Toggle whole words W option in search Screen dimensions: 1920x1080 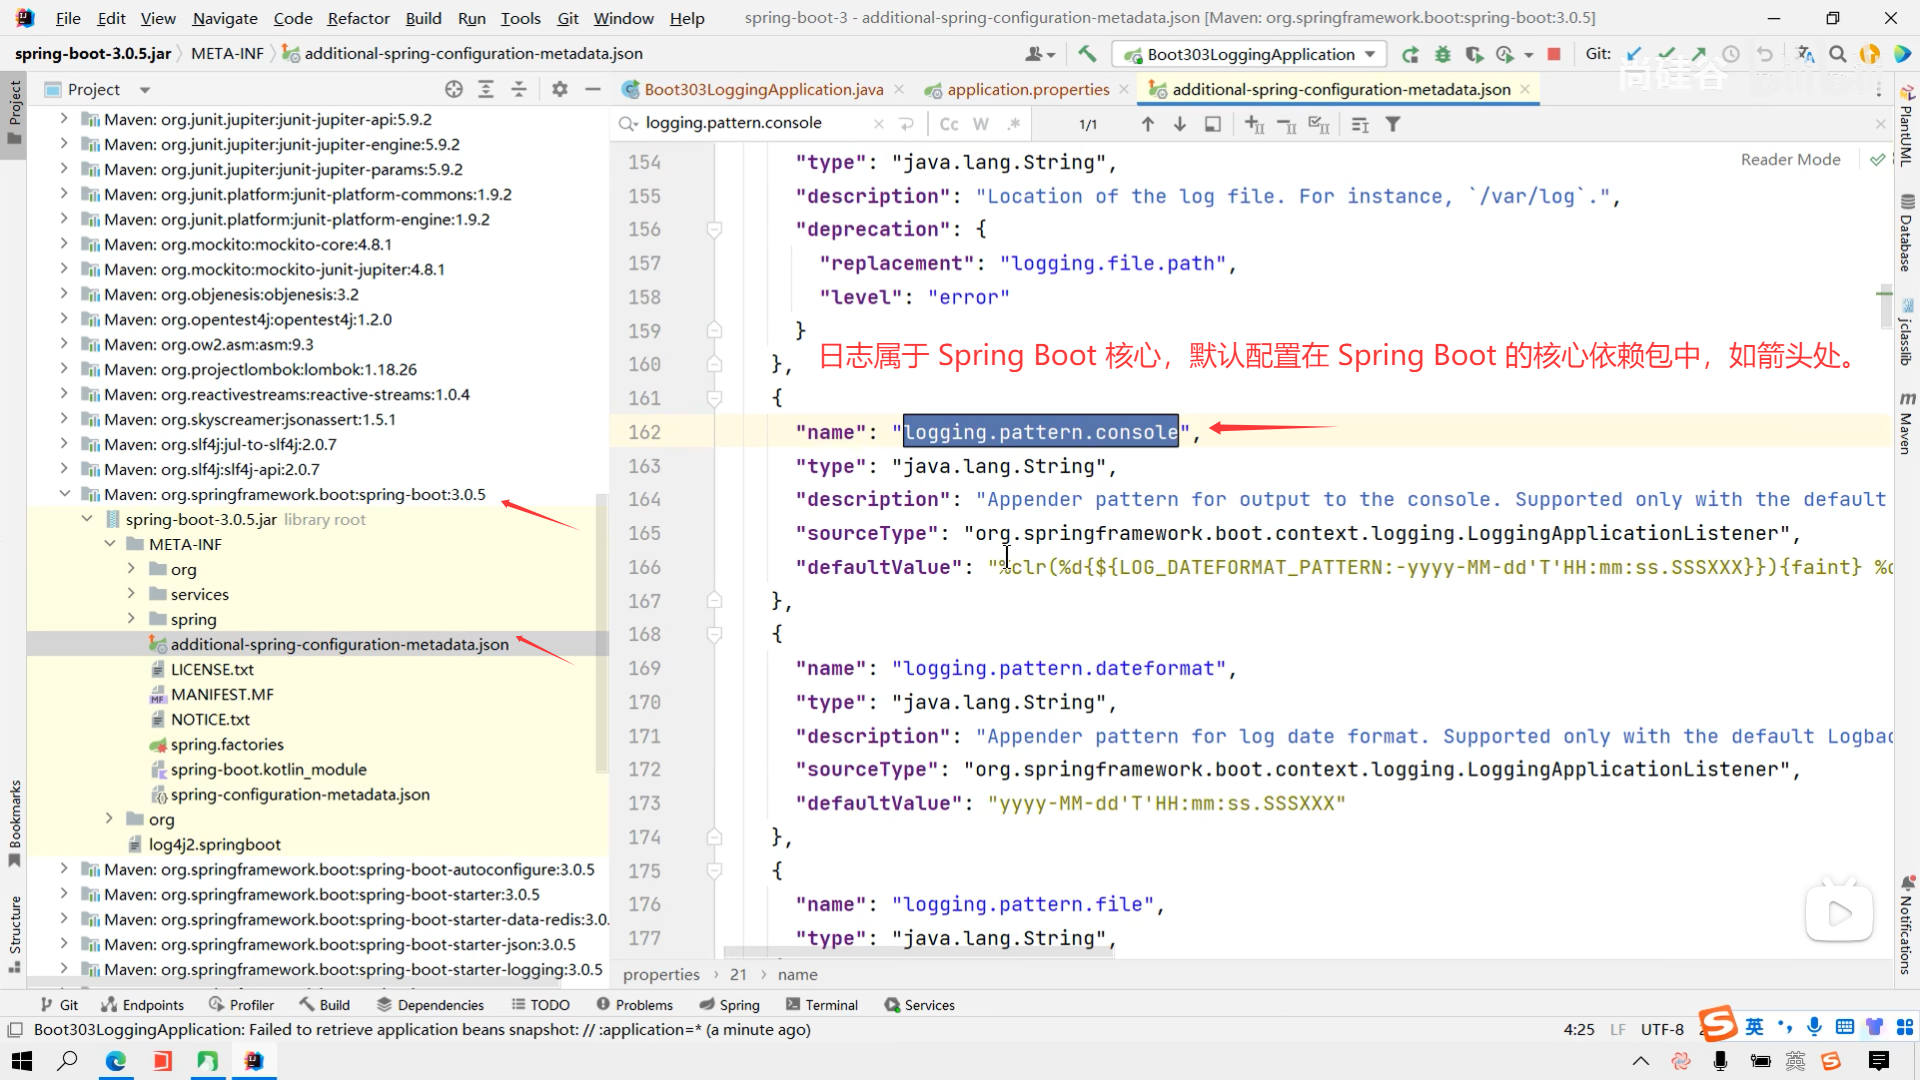[x=981, y=124]
